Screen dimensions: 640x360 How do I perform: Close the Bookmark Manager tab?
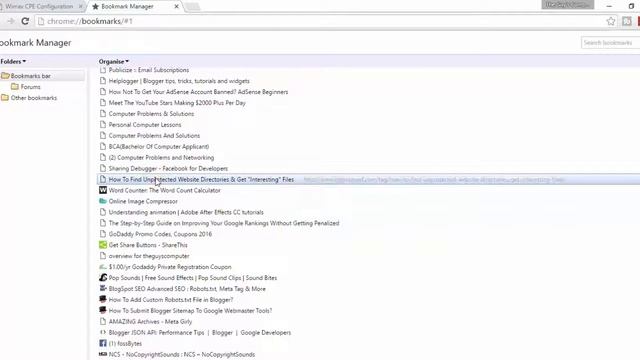click(x=176, y=7)
